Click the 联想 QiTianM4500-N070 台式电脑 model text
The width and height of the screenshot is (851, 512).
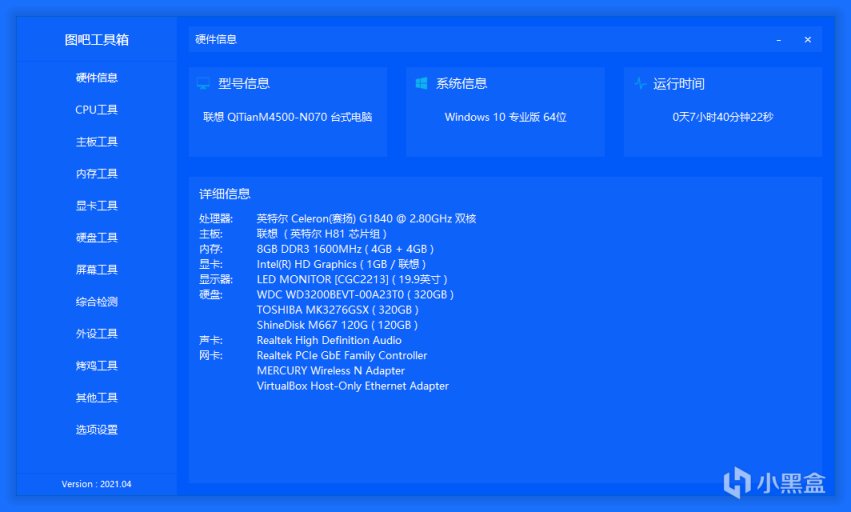pyautogui.click(x=288, y=117)
